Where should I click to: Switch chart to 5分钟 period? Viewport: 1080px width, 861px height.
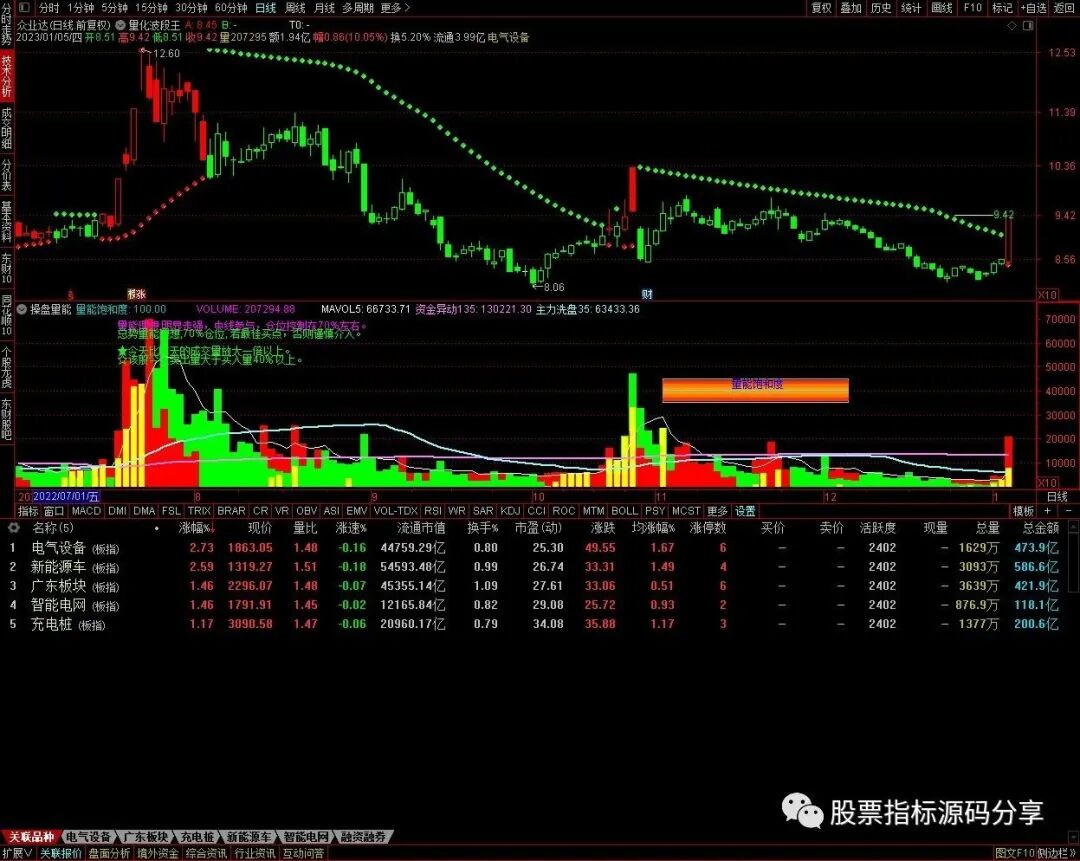114,8
